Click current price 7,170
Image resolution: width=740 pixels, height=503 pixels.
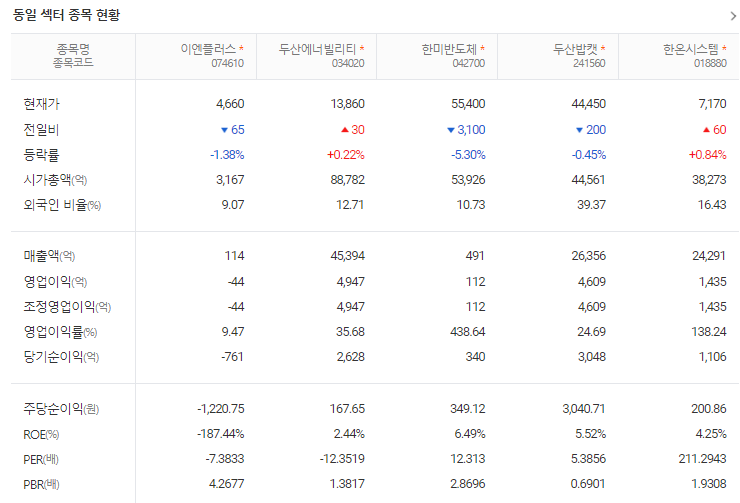pyautogui.click(x=713, y=104)
